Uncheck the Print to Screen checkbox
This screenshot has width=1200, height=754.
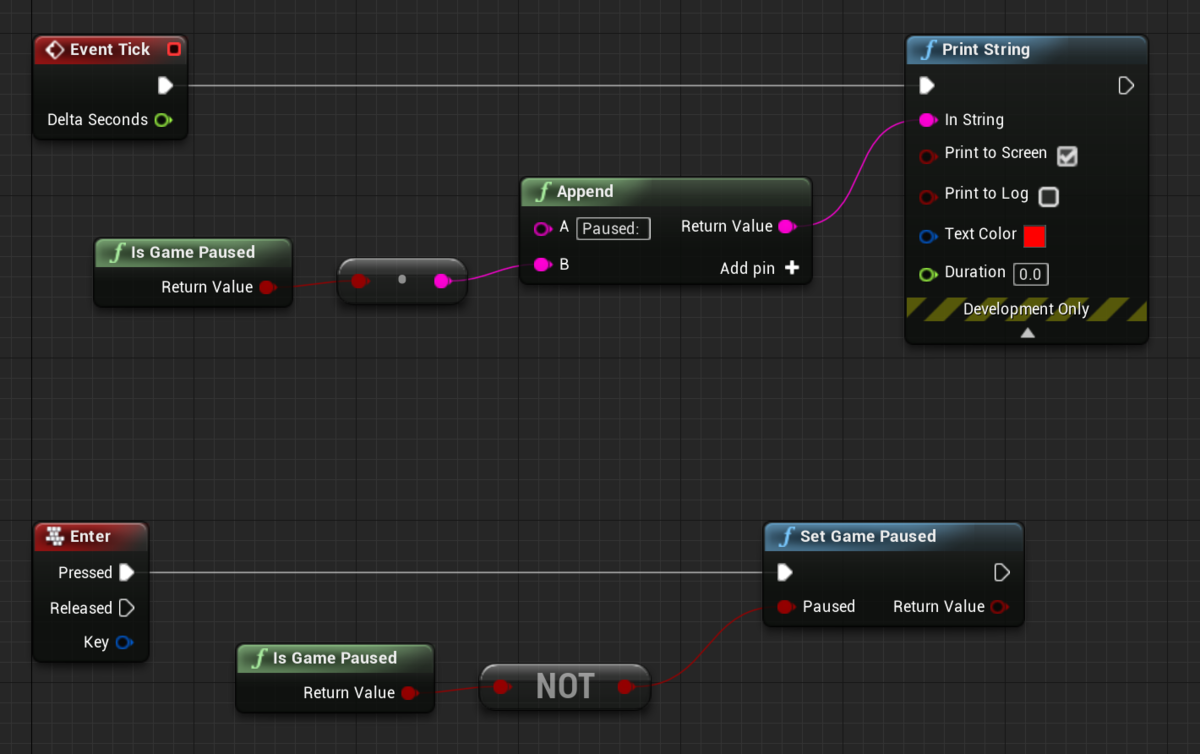pyautogui.click(x=1067, y=156)
